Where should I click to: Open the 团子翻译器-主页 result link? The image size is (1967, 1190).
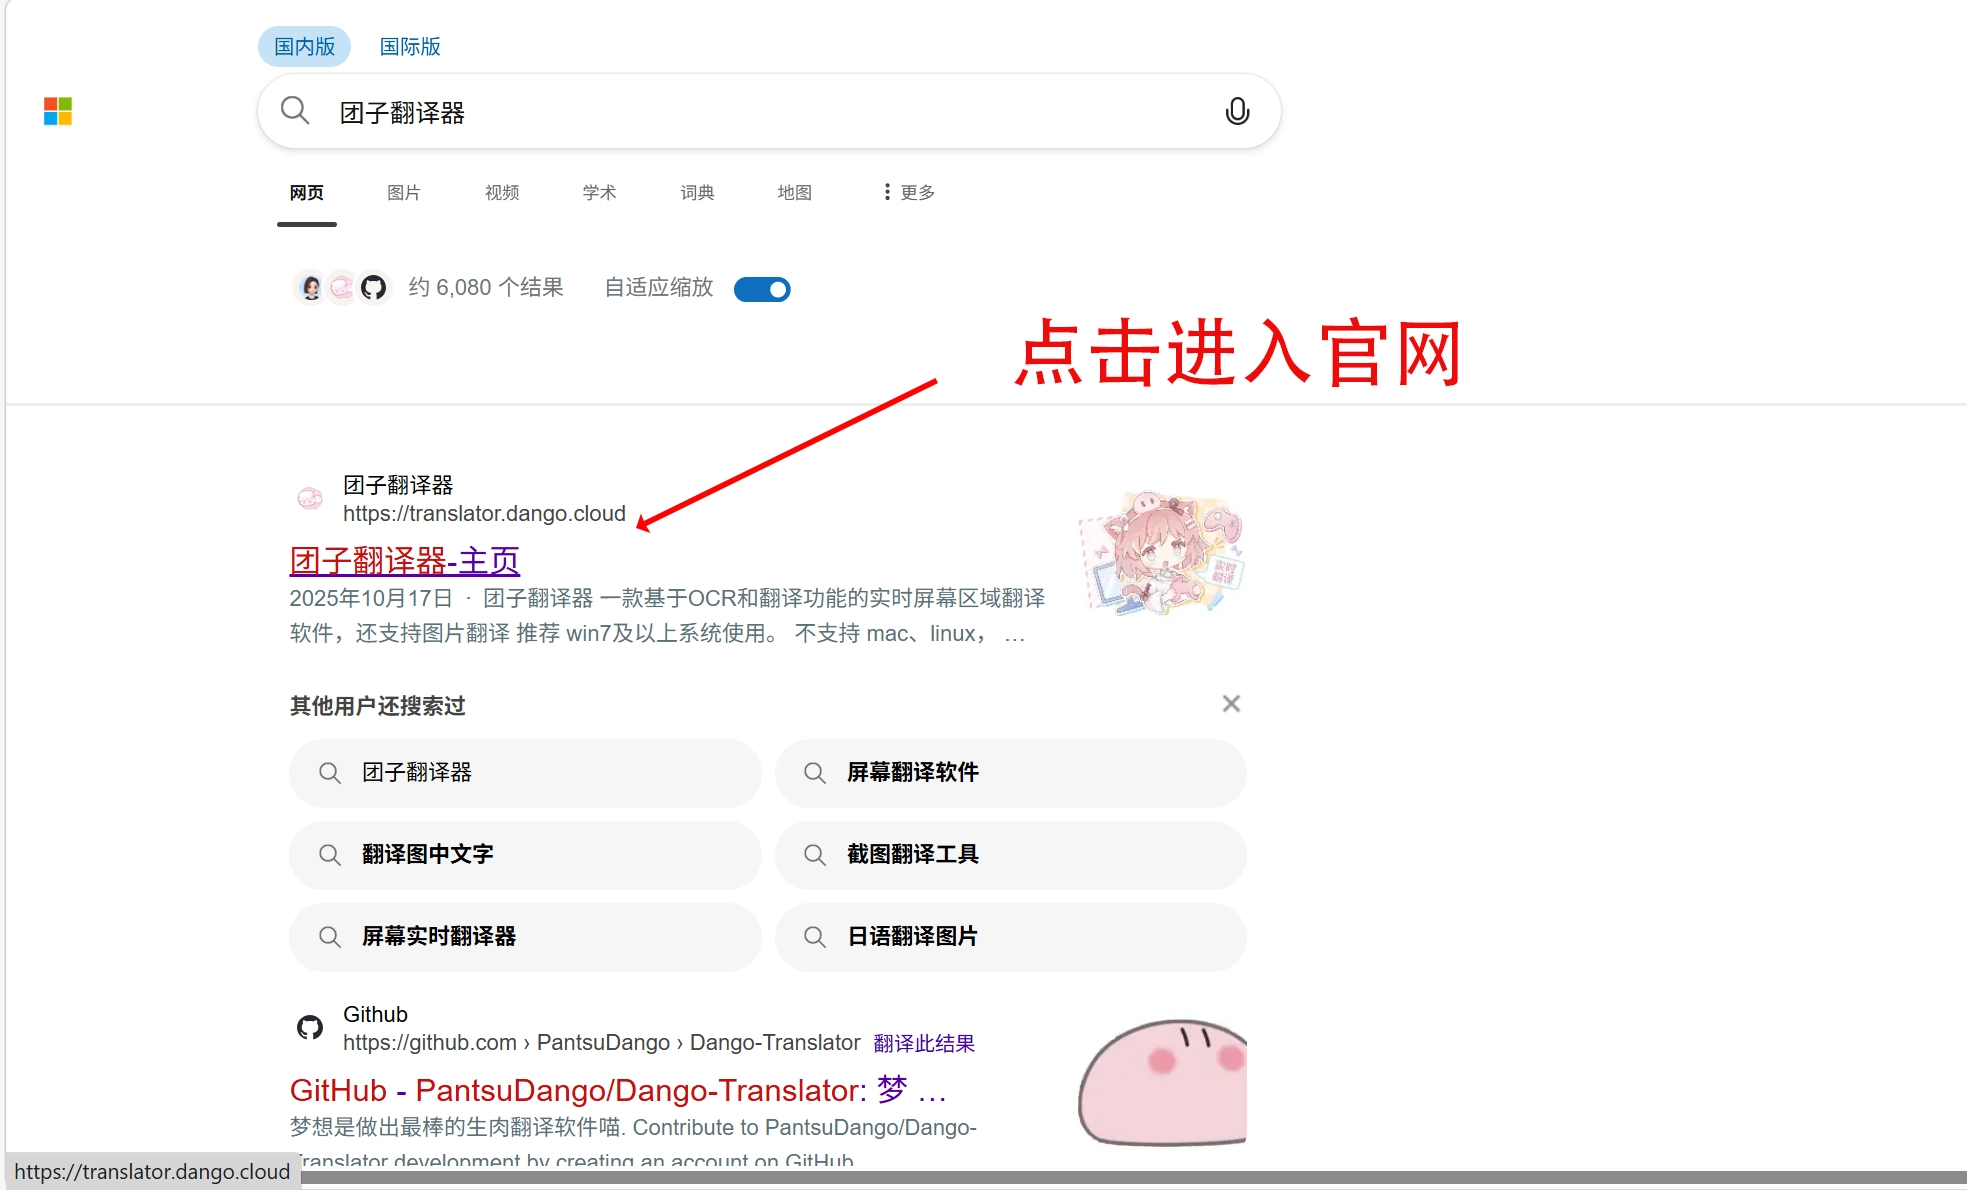pyautogui.click(x=405, y=561)
